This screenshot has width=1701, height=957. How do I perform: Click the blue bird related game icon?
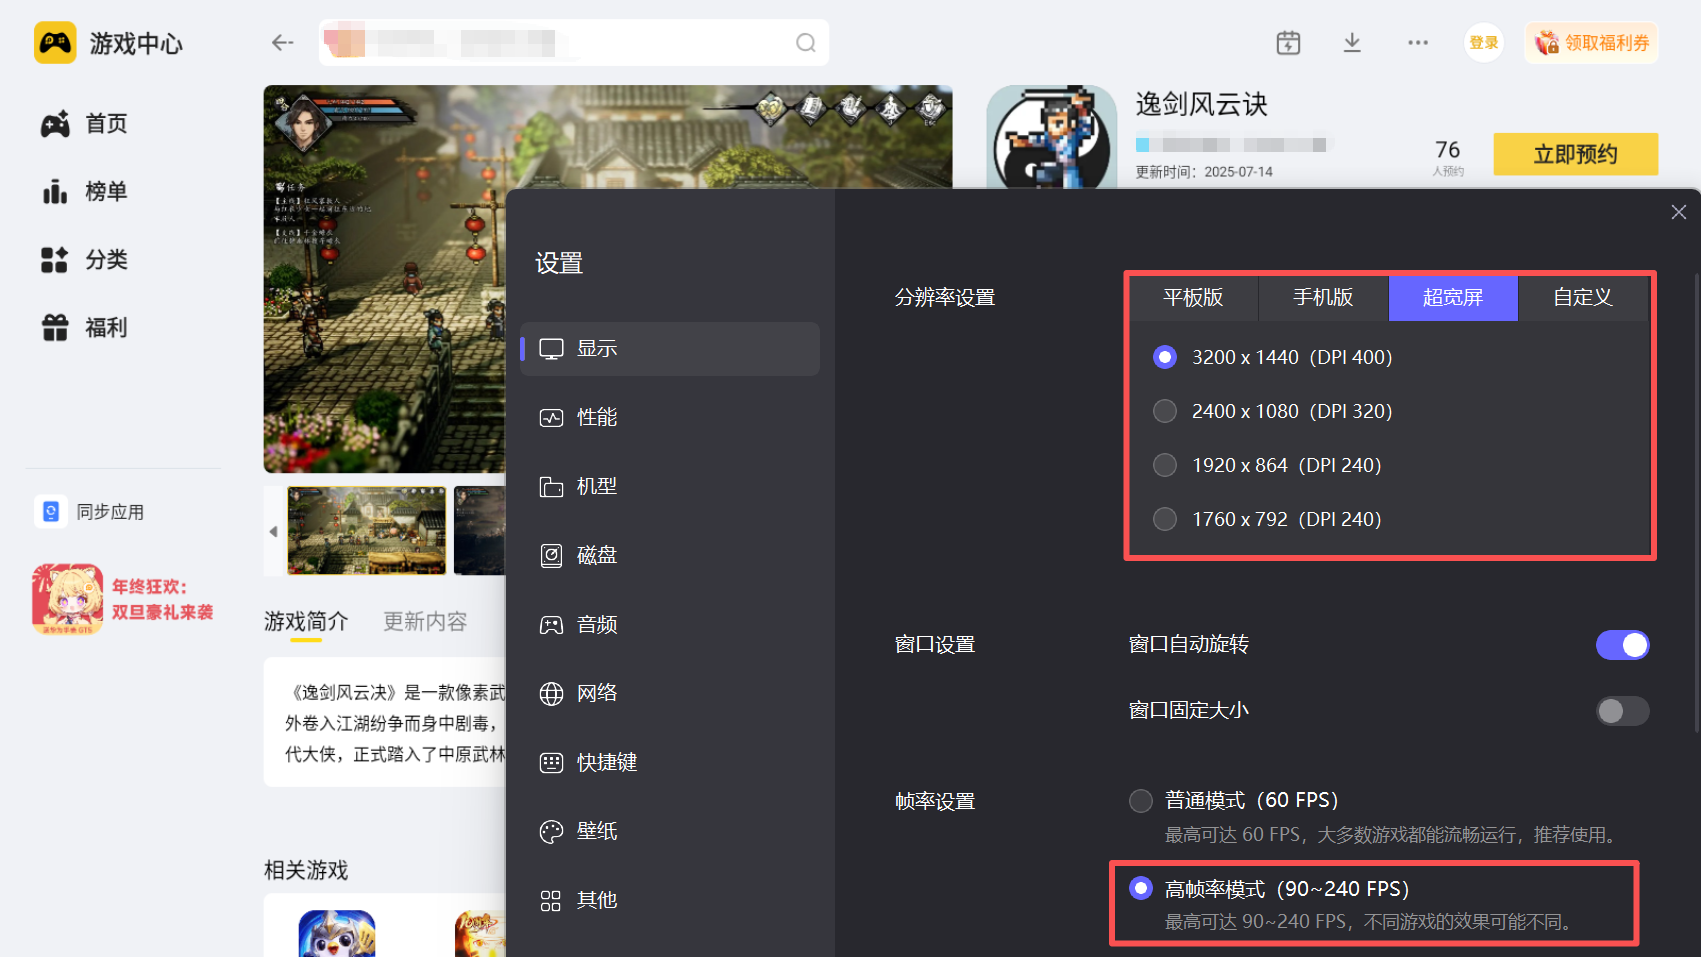[x=337, y=934]
